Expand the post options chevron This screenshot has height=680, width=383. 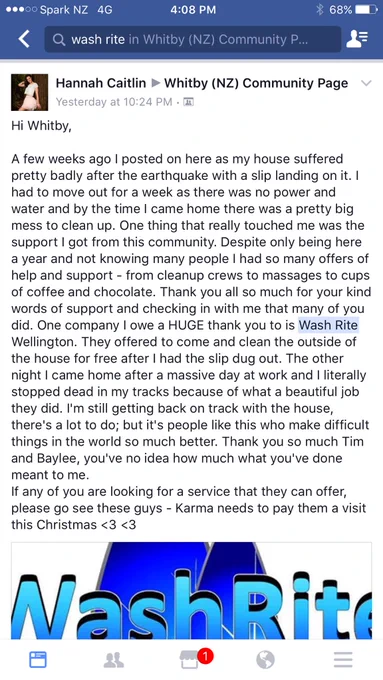(x=366, y=83)
